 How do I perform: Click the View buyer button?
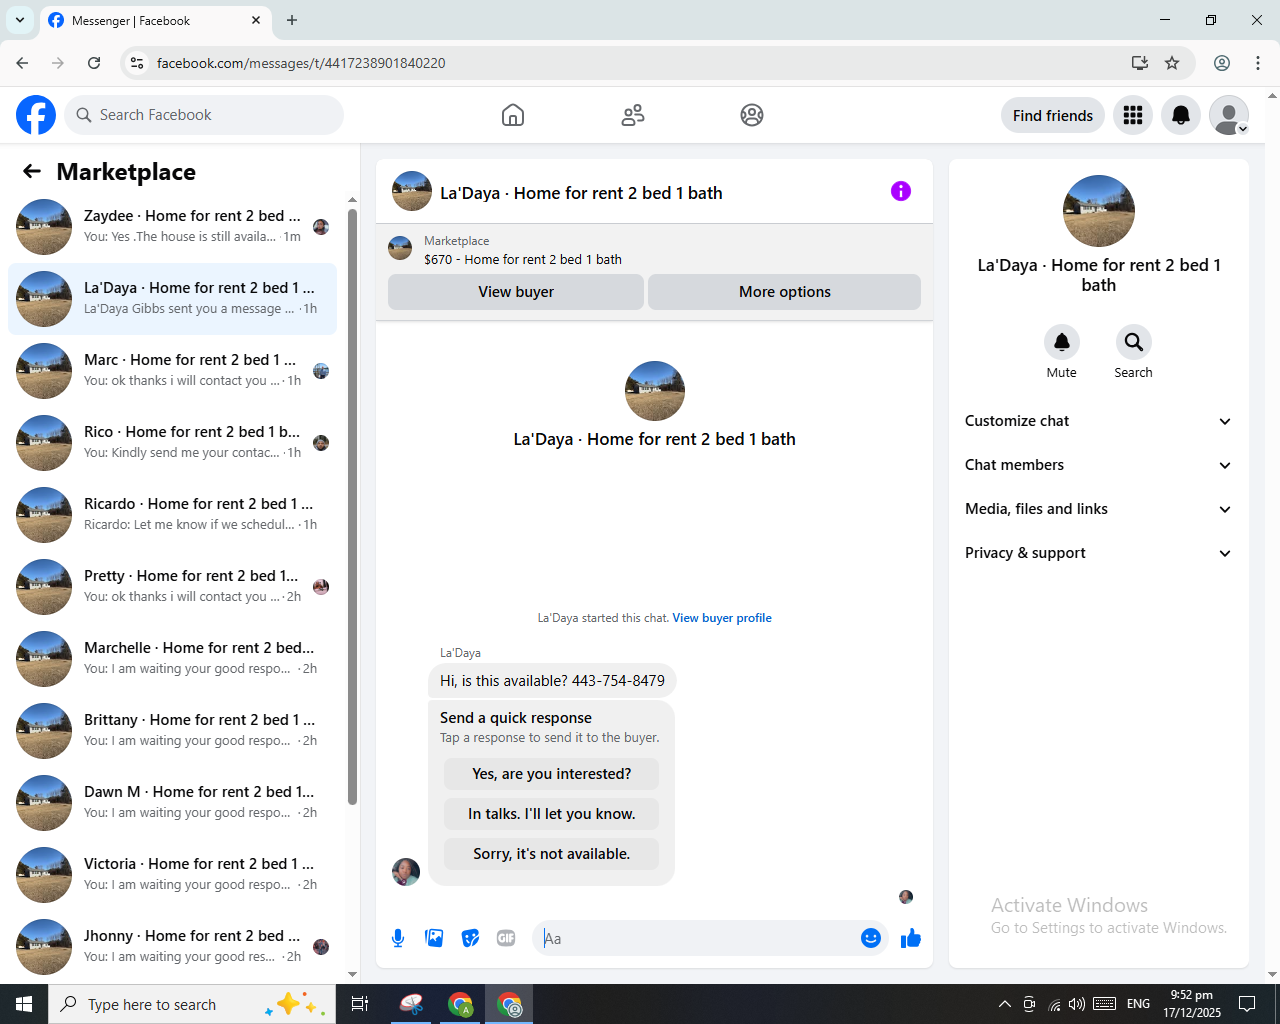click(516, 292)
